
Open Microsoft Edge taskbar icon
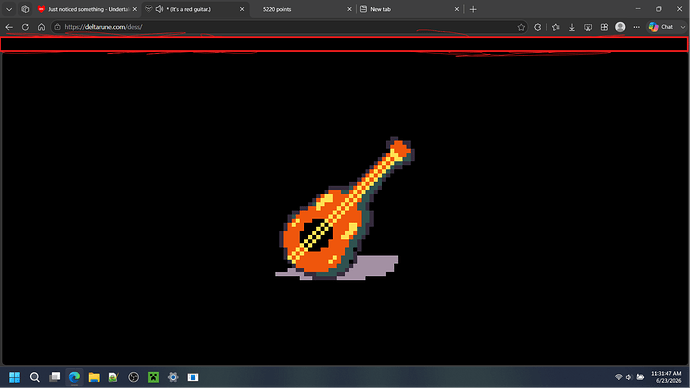click(x=74, y=377)
